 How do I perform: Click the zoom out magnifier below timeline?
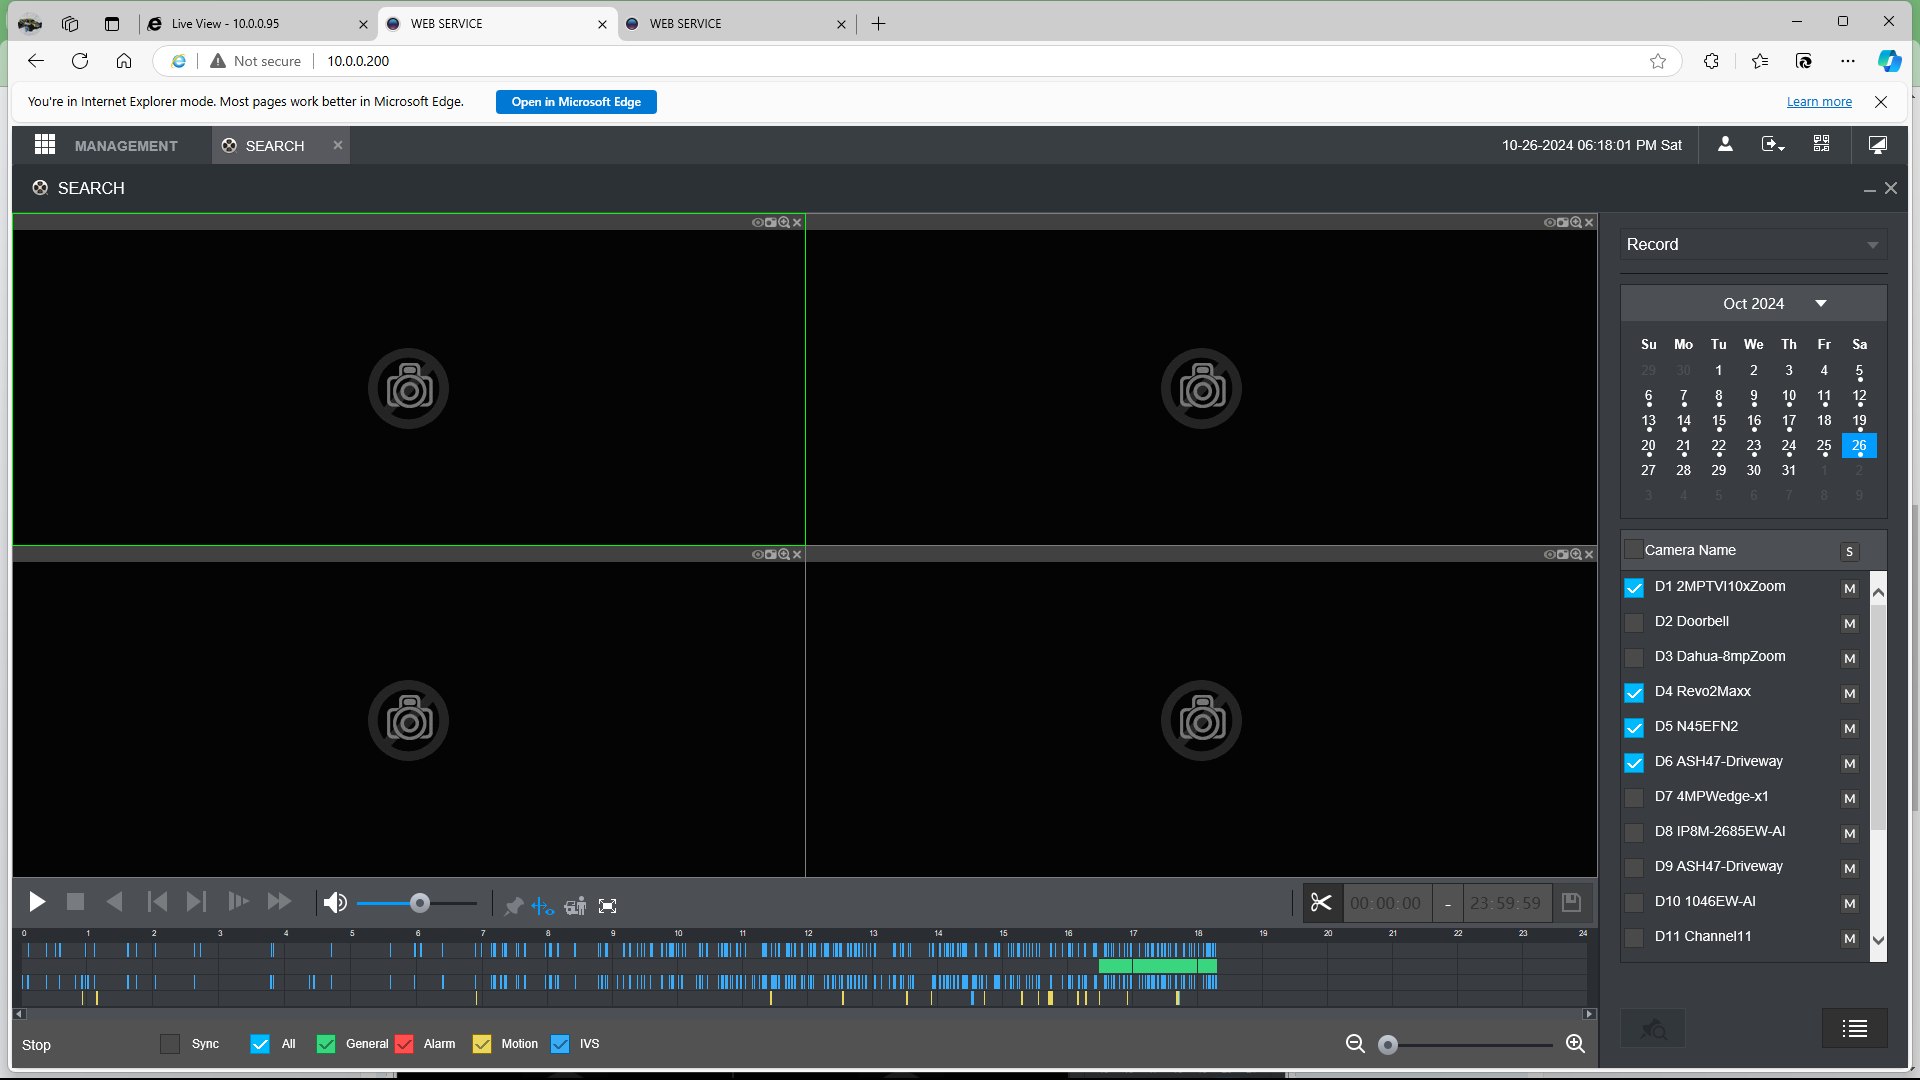click(x=1355, y=1044)
